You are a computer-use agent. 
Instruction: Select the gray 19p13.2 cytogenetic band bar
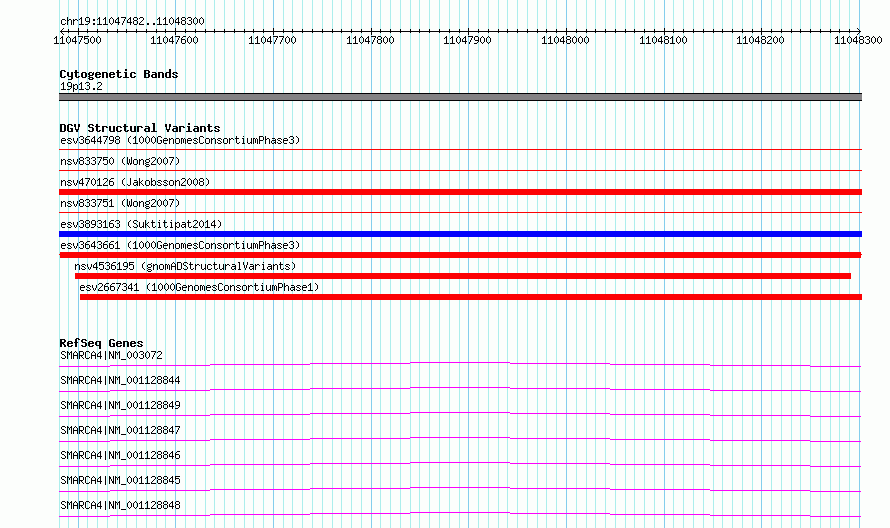point(460,97)
